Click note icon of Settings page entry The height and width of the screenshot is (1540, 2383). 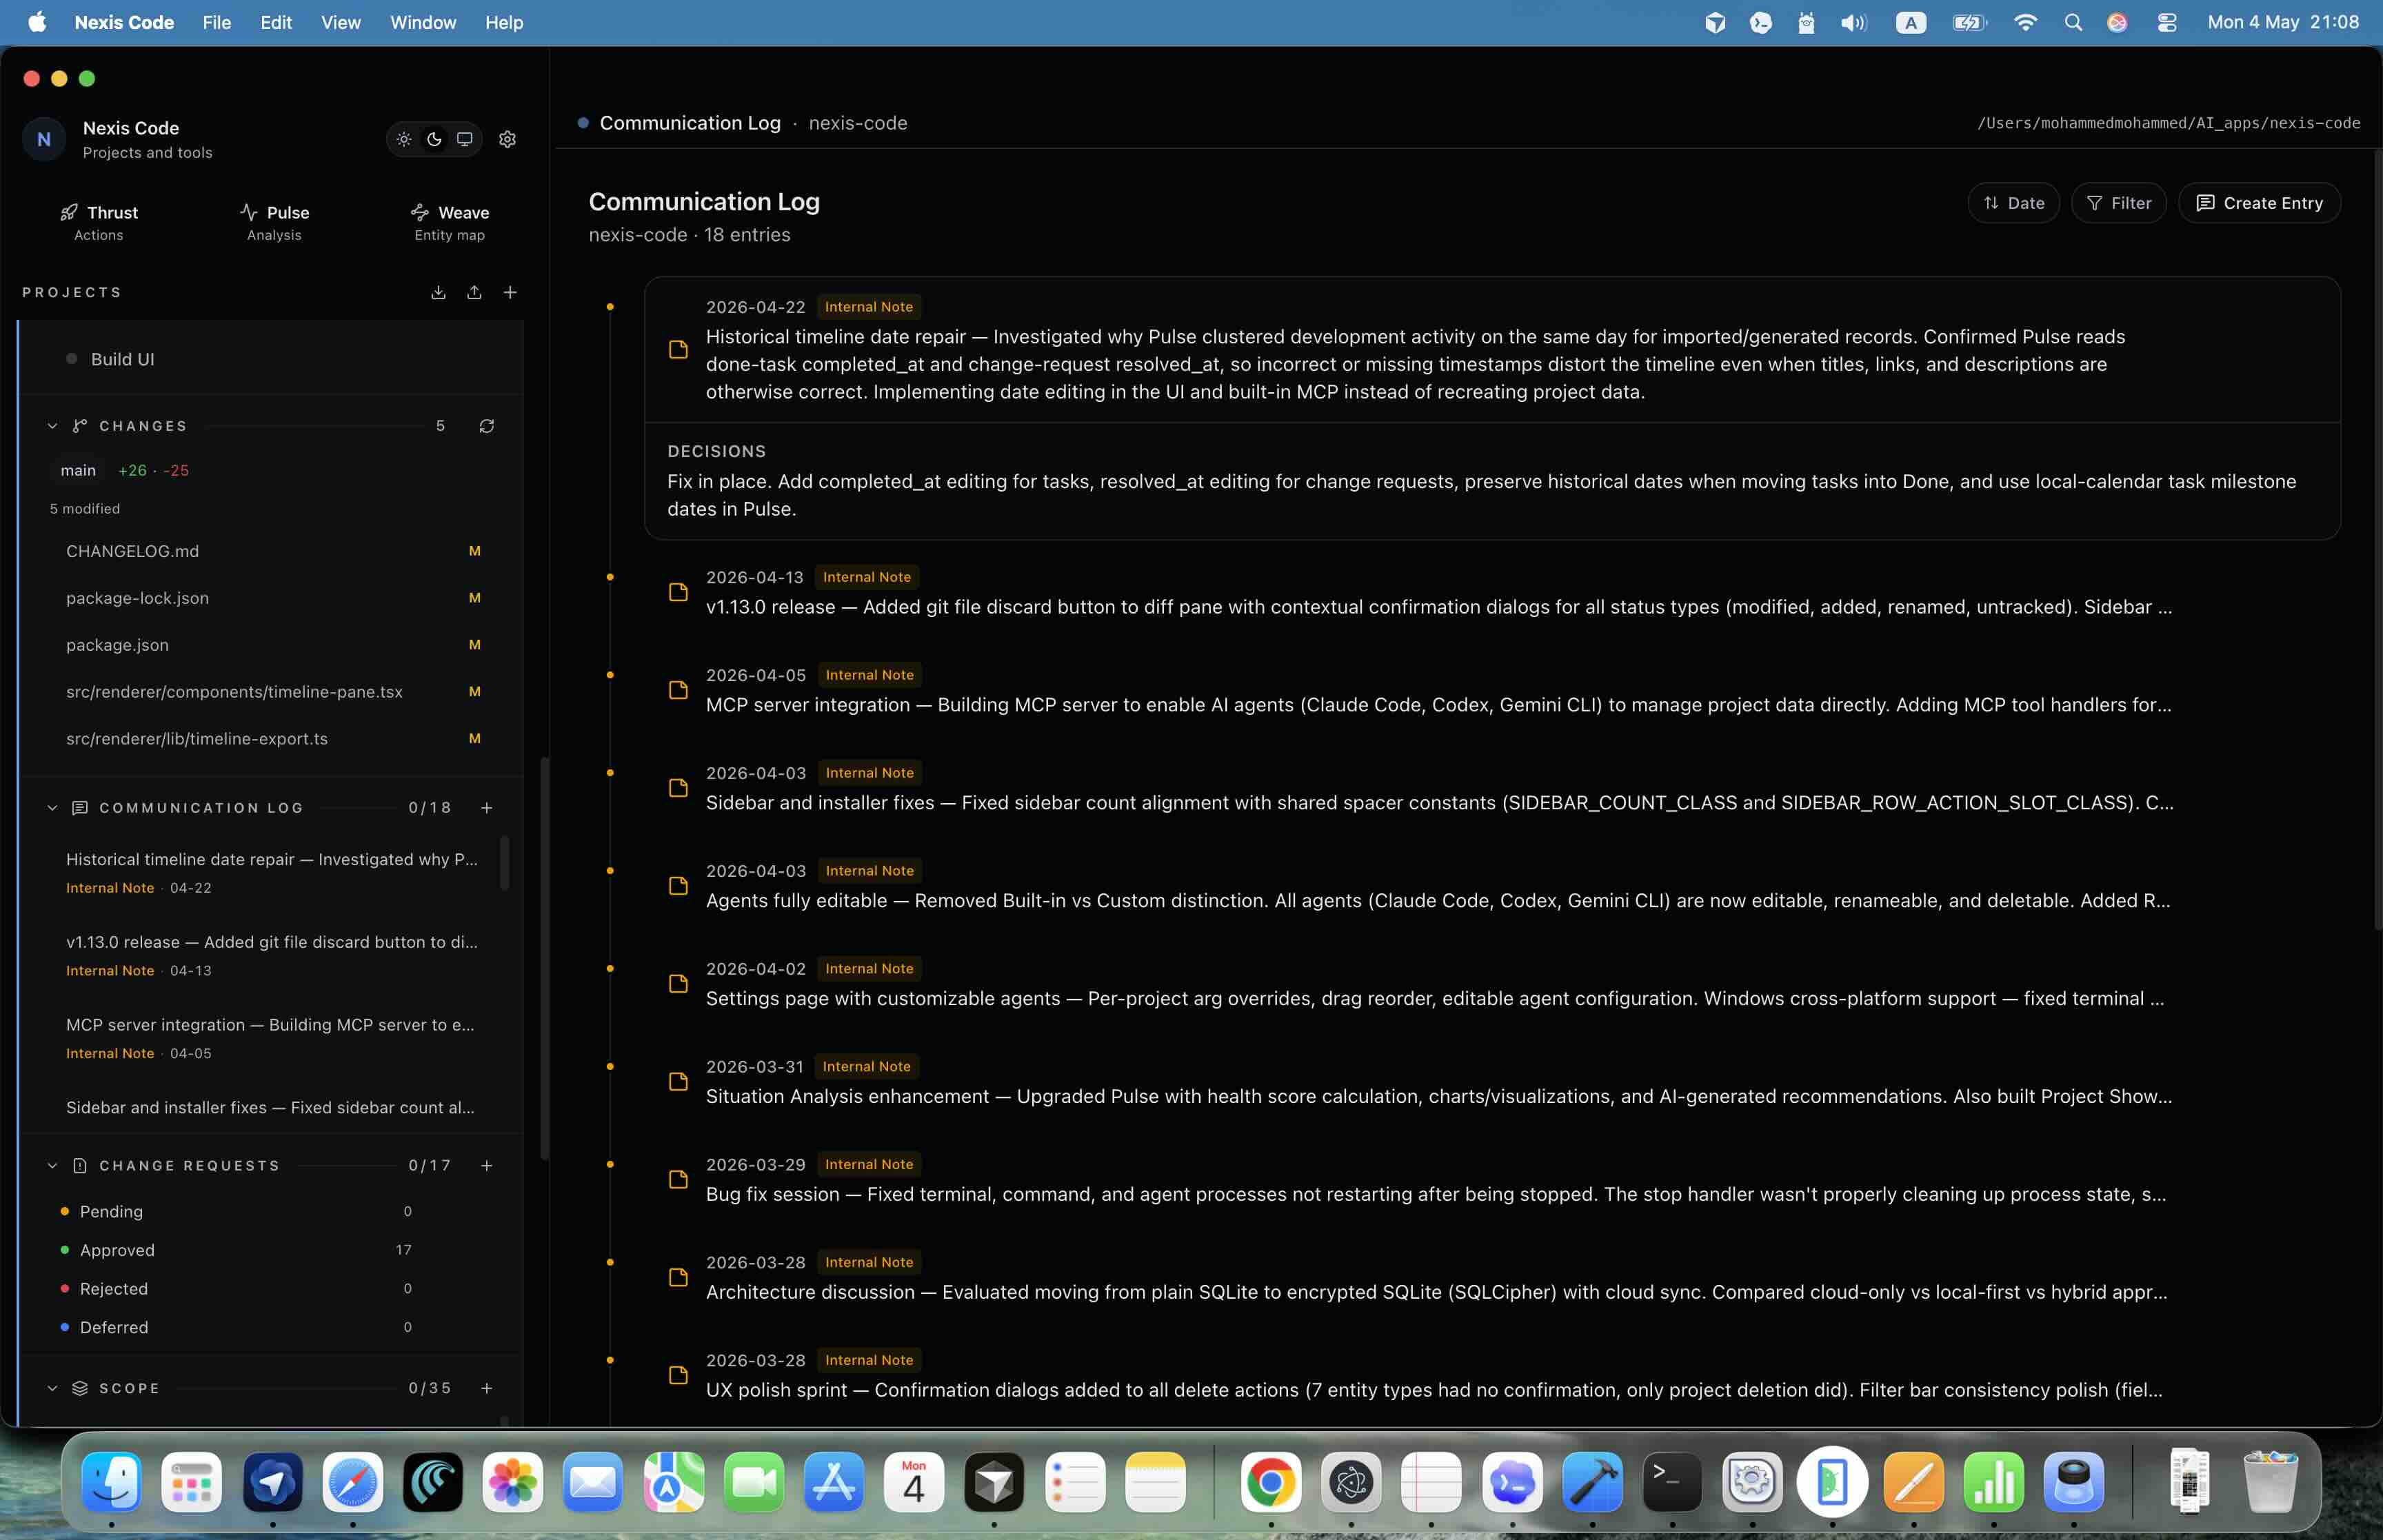(678, 983)
